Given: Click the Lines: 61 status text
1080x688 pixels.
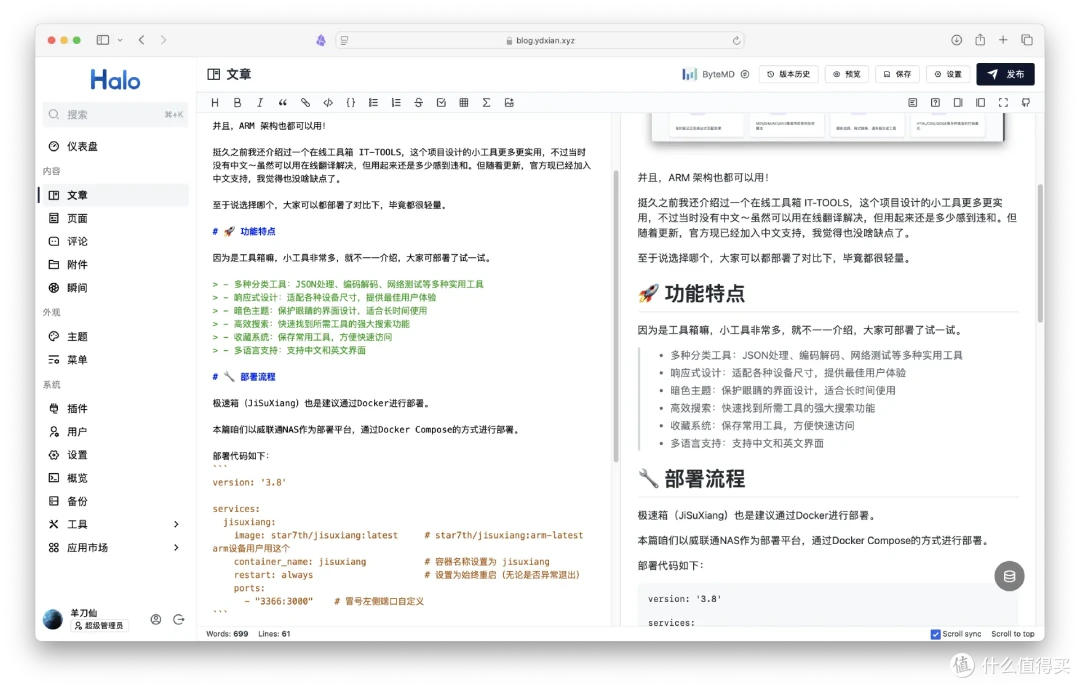Looking at the screenshot, I should click(274, 634).
